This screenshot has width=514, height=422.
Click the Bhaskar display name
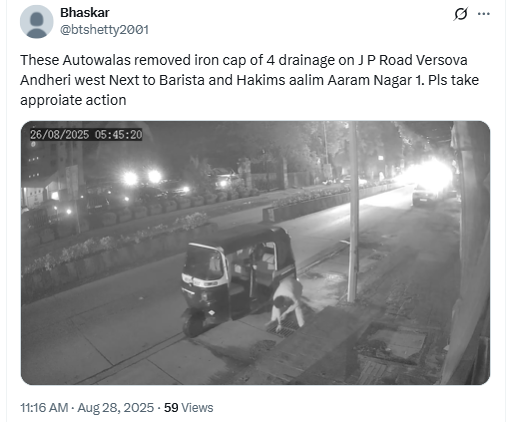coord(85,13)
